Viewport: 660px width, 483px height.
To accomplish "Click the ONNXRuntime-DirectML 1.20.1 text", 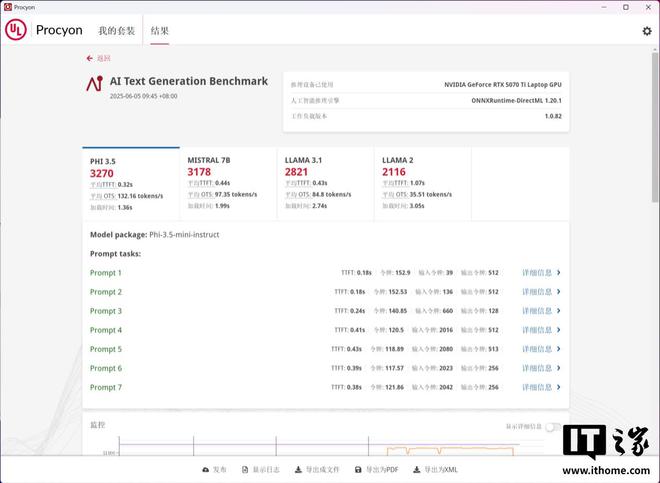I will point(516,101).
